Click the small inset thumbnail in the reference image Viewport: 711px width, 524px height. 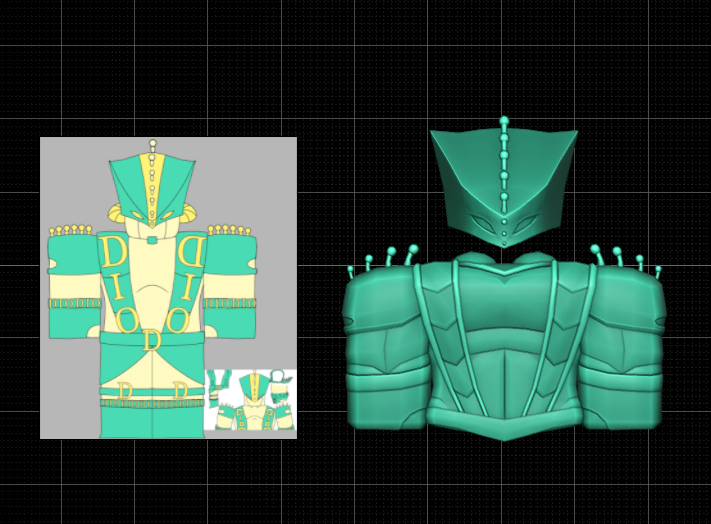pyautogui.click(x=250, y=400)
